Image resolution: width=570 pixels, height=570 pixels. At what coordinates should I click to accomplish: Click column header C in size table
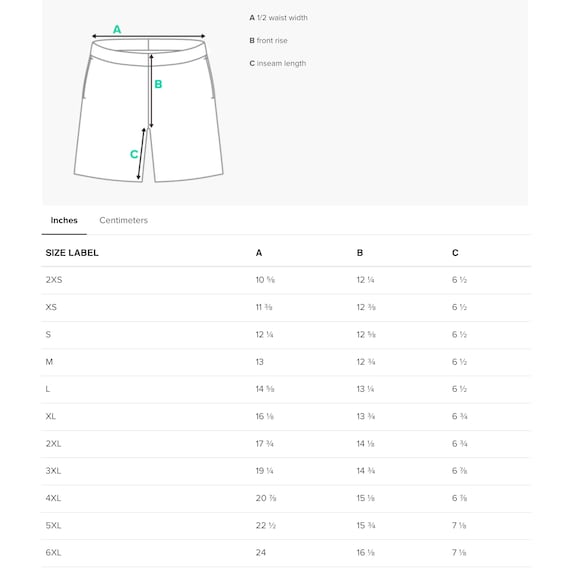(455, 253)
